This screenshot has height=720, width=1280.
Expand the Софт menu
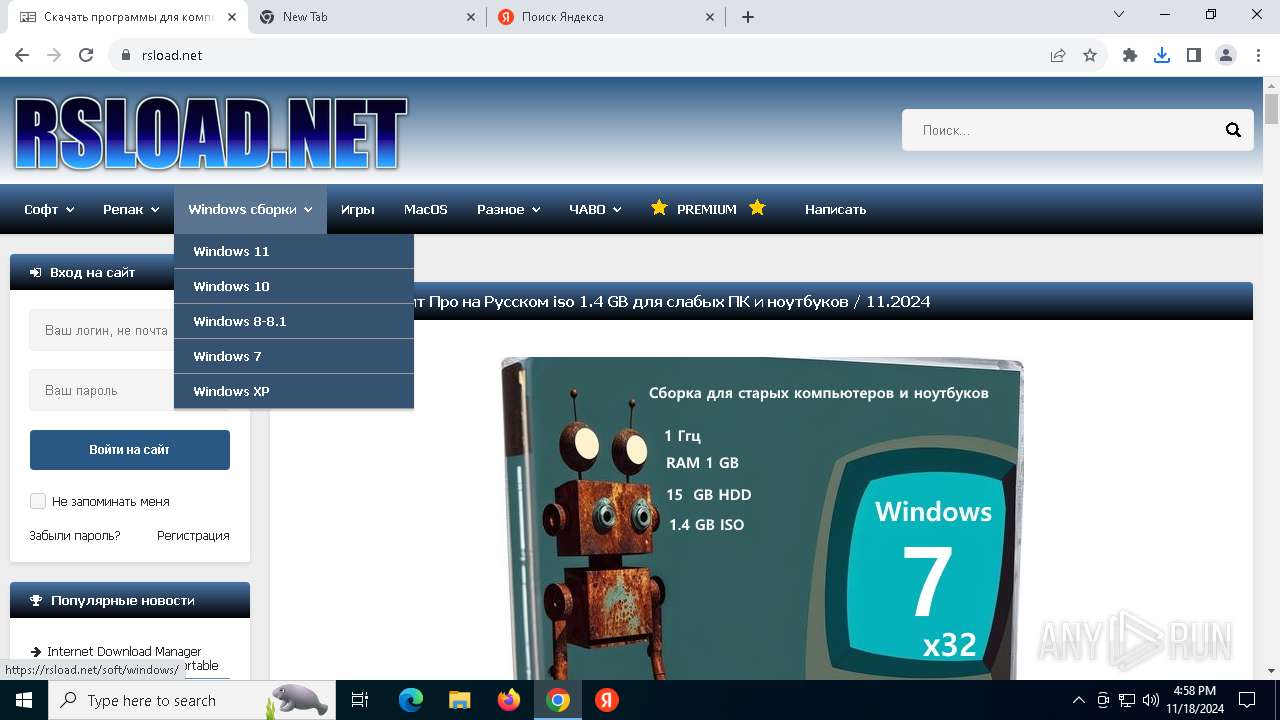pos(50,209)
